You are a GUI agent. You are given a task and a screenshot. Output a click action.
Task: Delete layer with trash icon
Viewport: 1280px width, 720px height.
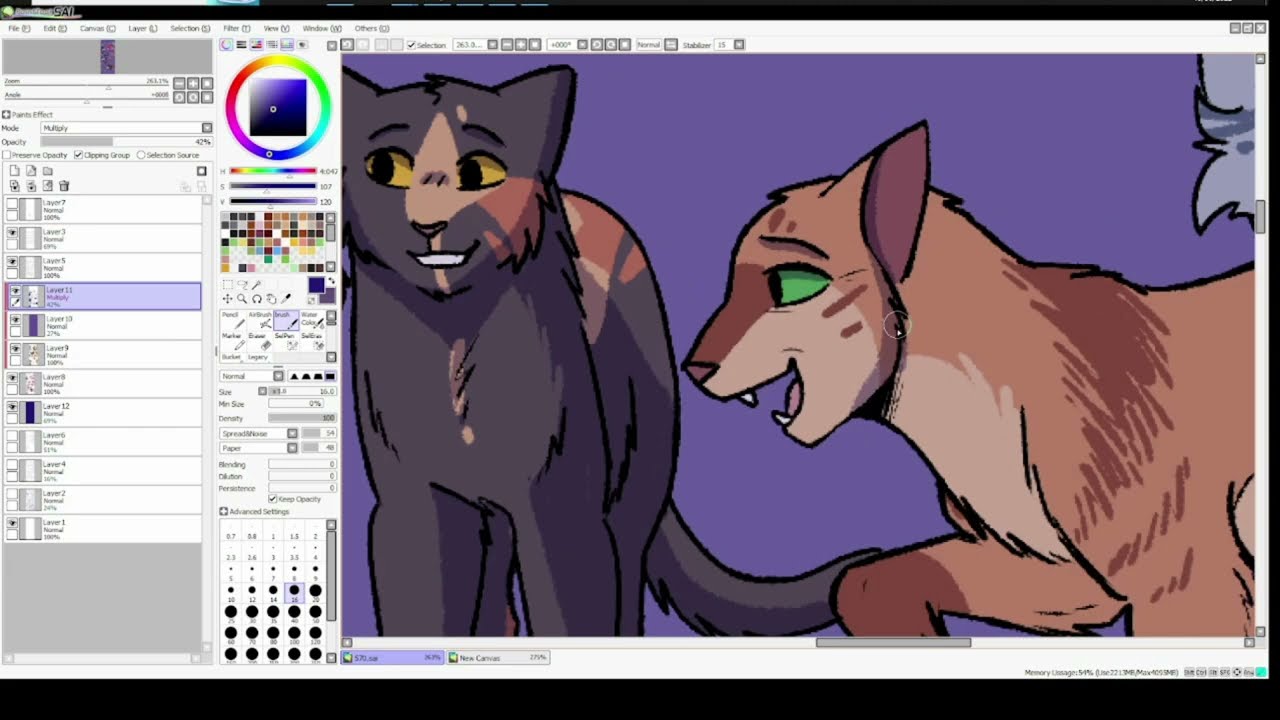tap(64, 186)
